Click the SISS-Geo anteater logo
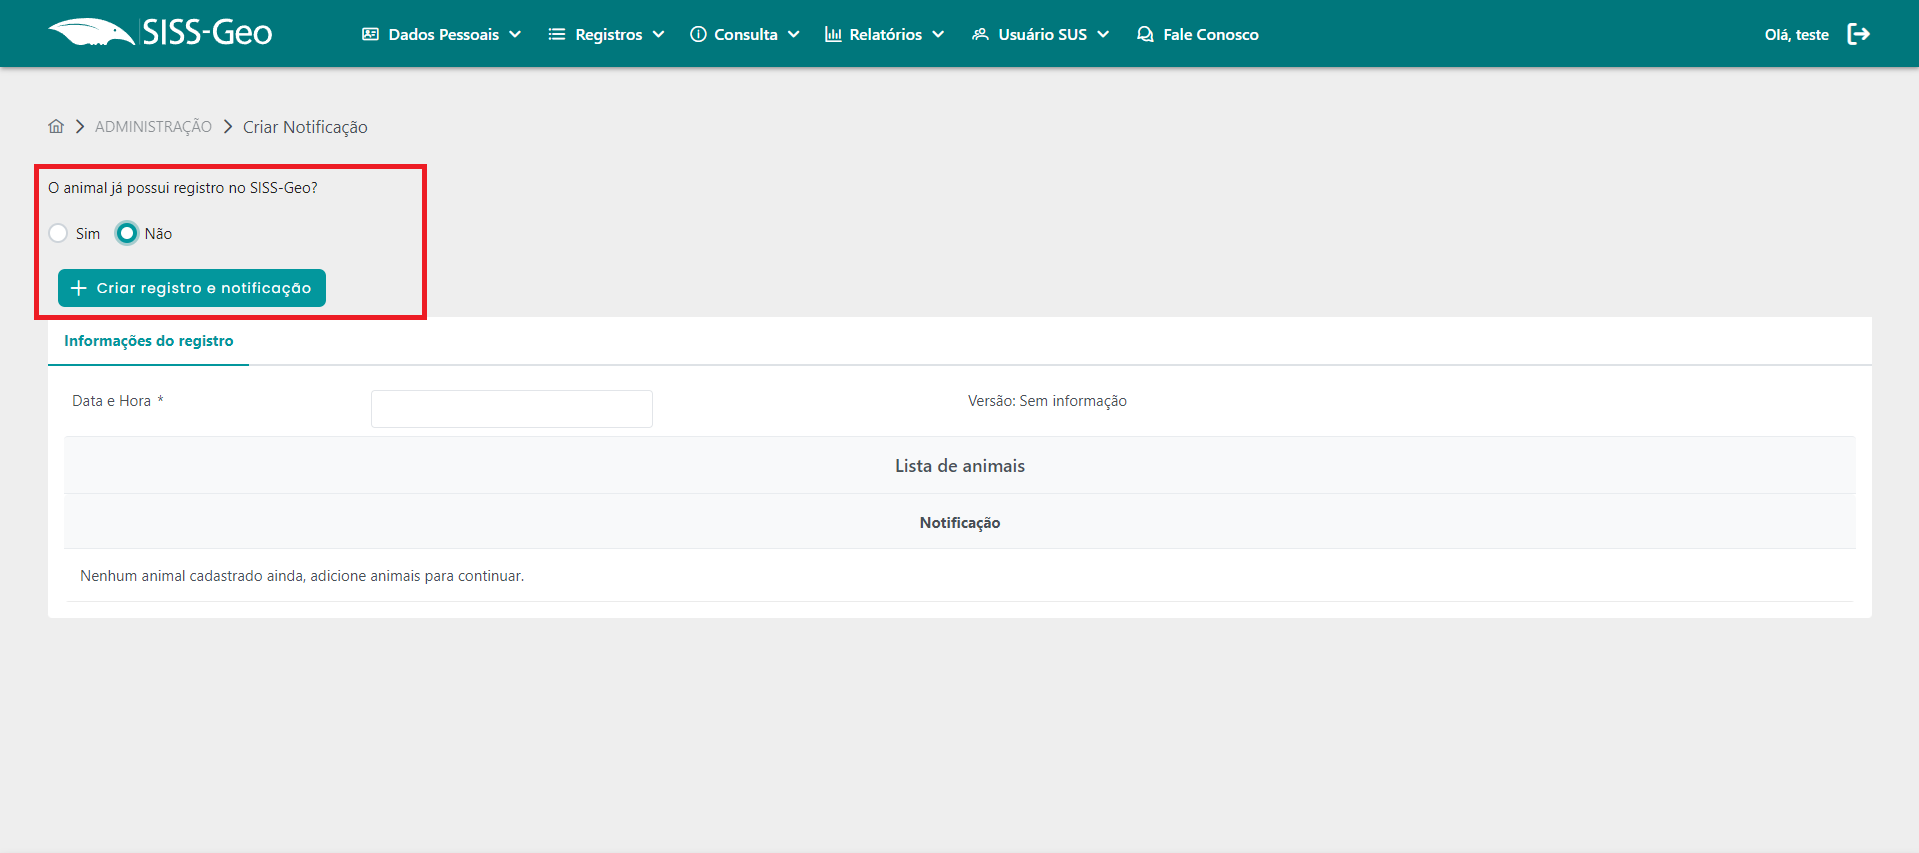 [92, 33]
